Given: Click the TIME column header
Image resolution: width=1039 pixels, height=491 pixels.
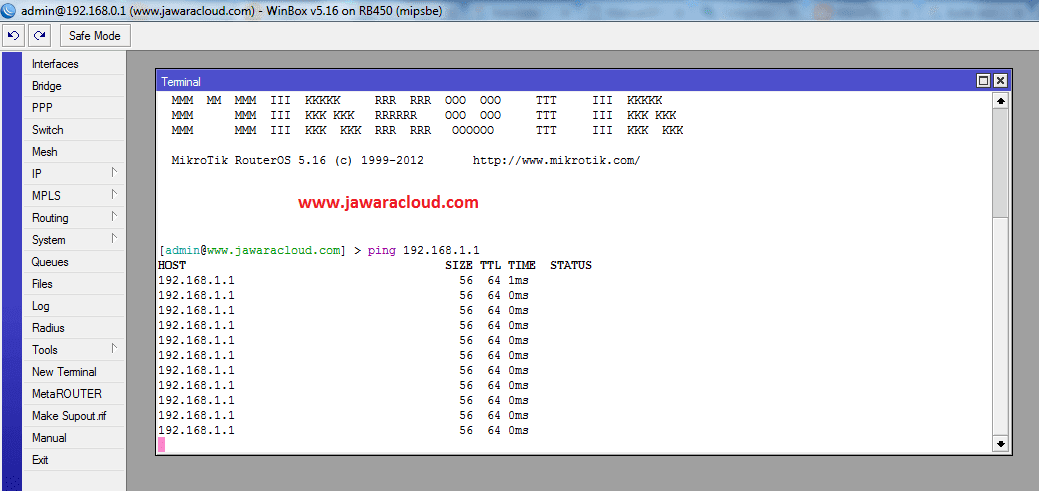Looking at the screenshot, I should pyautogui.click(x=522, y=265).
